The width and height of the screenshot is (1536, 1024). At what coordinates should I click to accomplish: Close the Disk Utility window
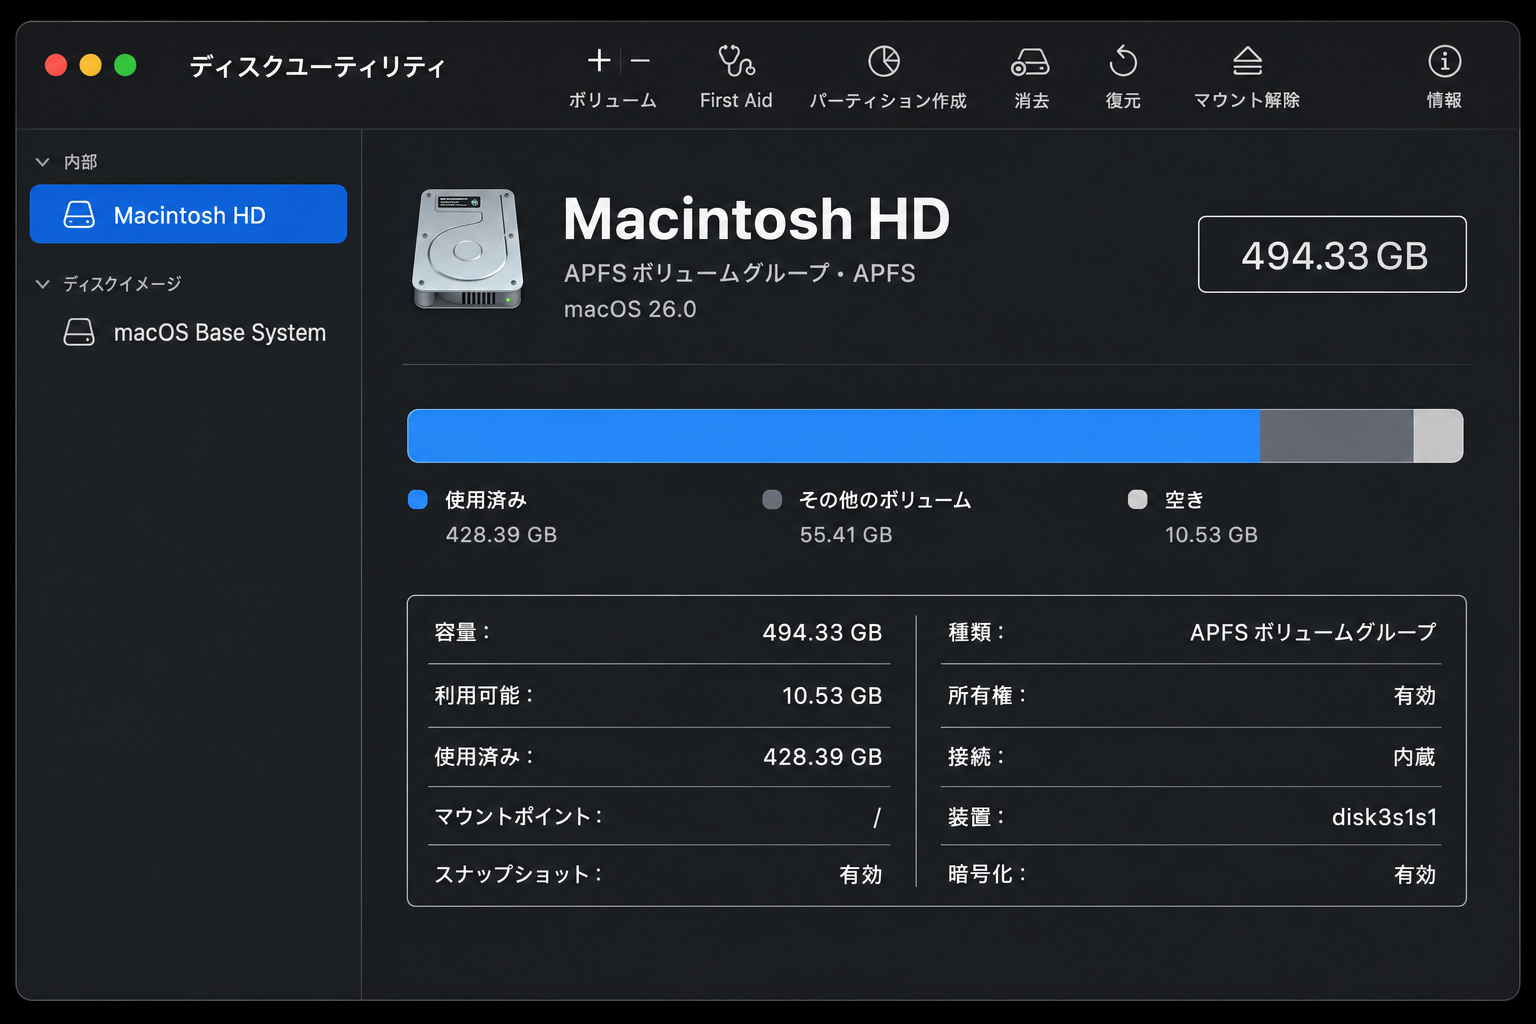(56, 65)
